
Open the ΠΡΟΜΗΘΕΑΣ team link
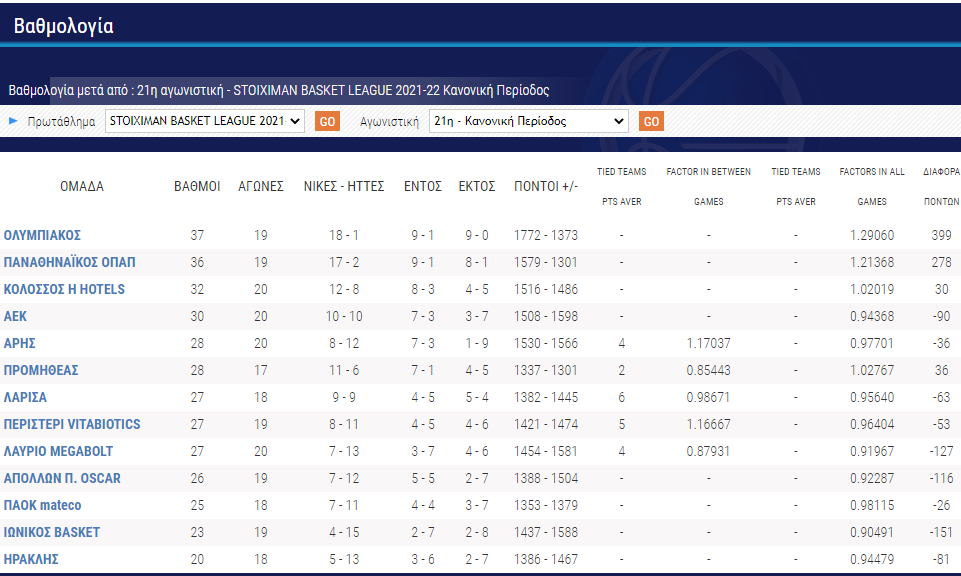click(41, 370)
